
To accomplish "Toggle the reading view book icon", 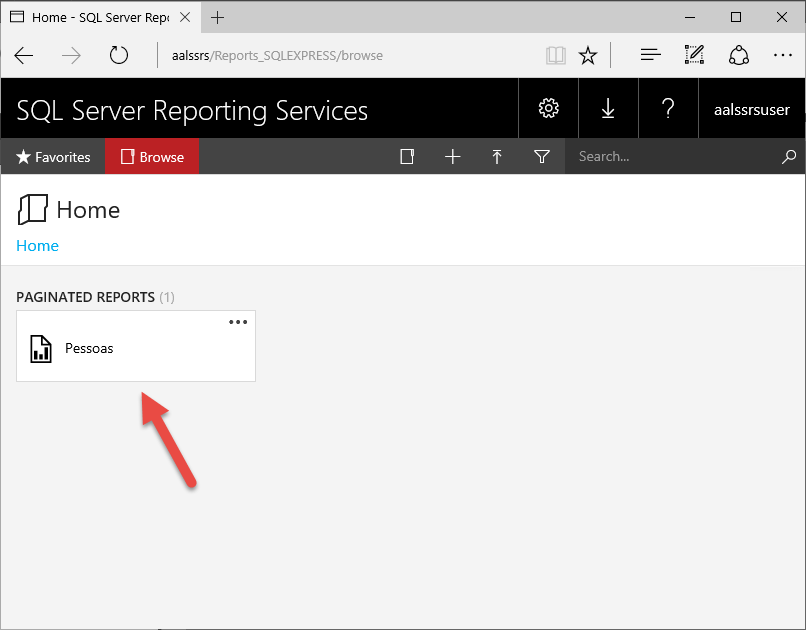I will [x=556, y=55].
